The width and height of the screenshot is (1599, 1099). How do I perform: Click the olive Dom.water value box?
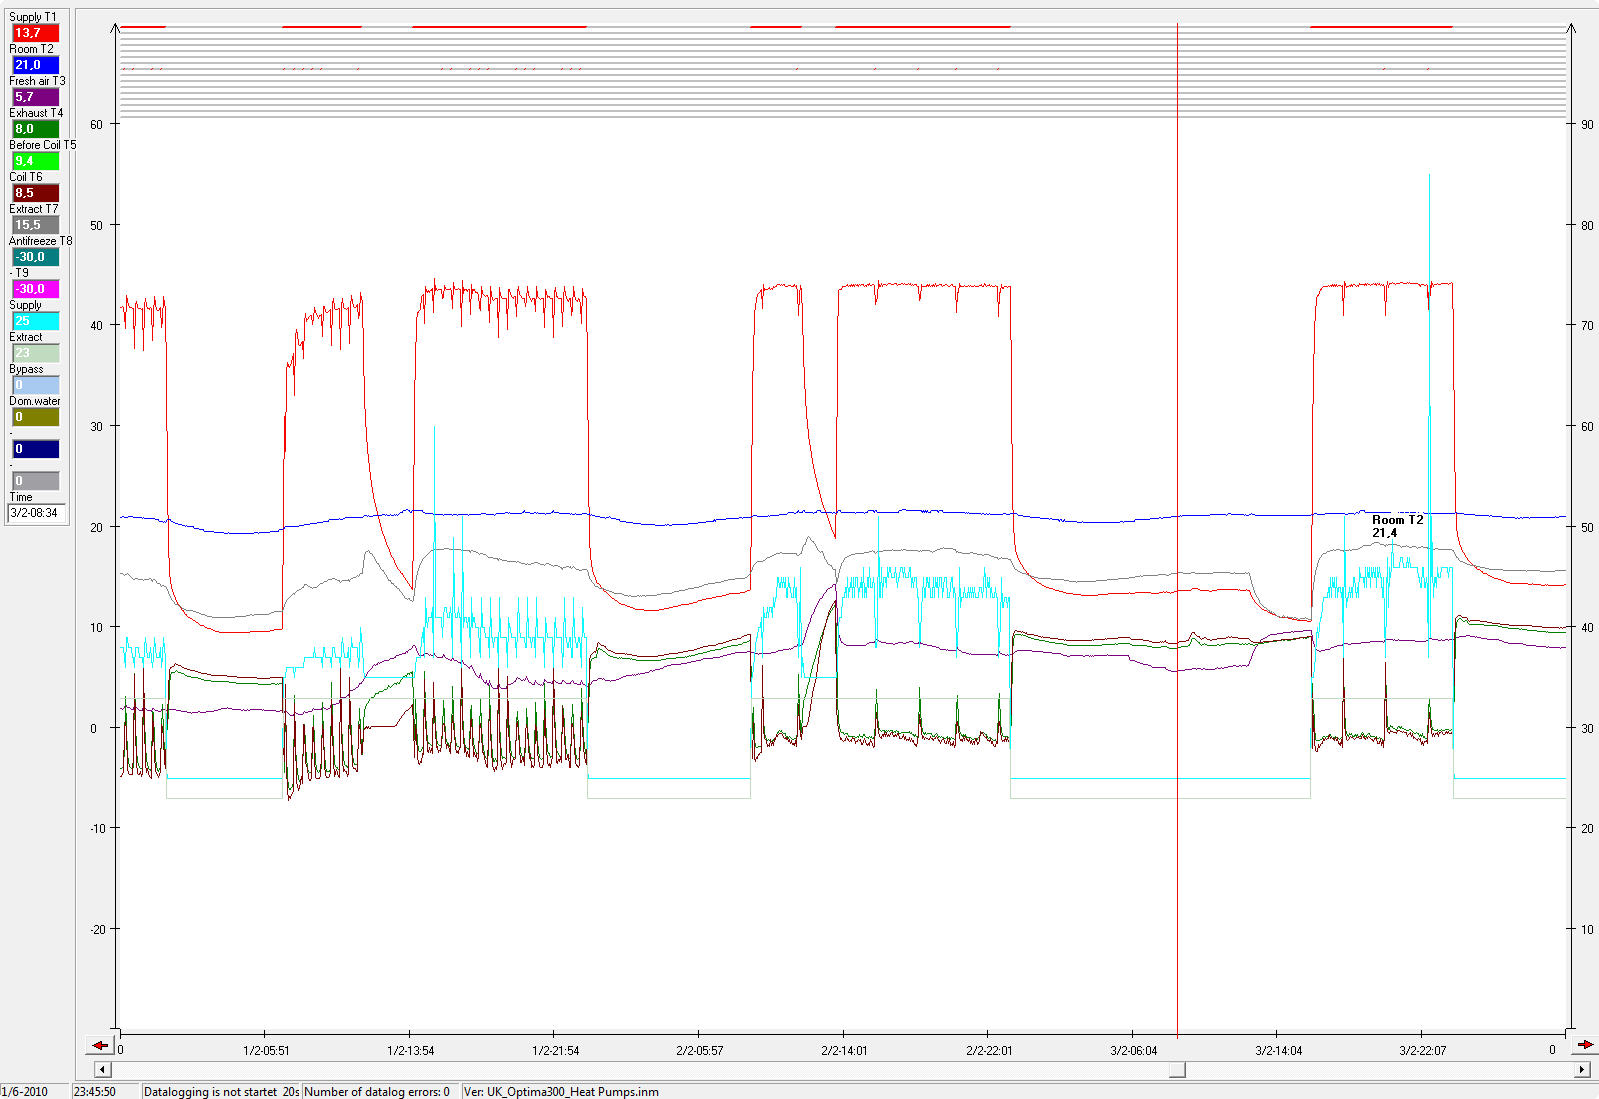pyautogui.click(x=35, y=417)
